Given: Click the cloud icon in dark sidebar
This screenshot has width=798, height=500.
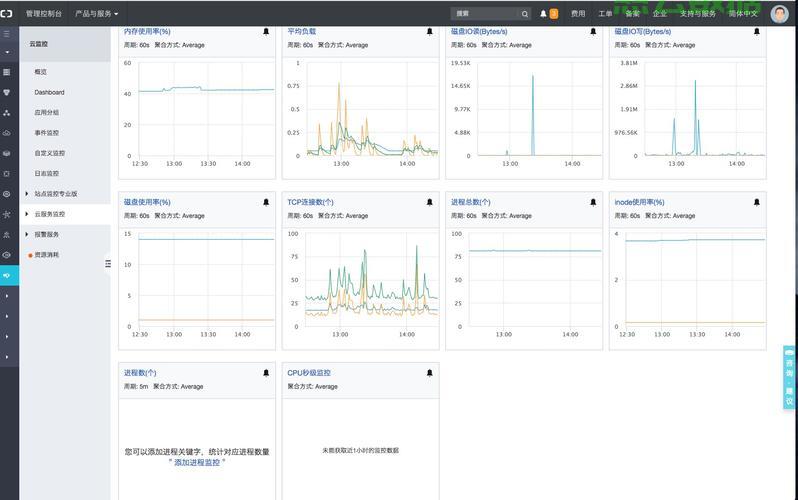Looking at the screenshot, I should [x=7, y=133].
